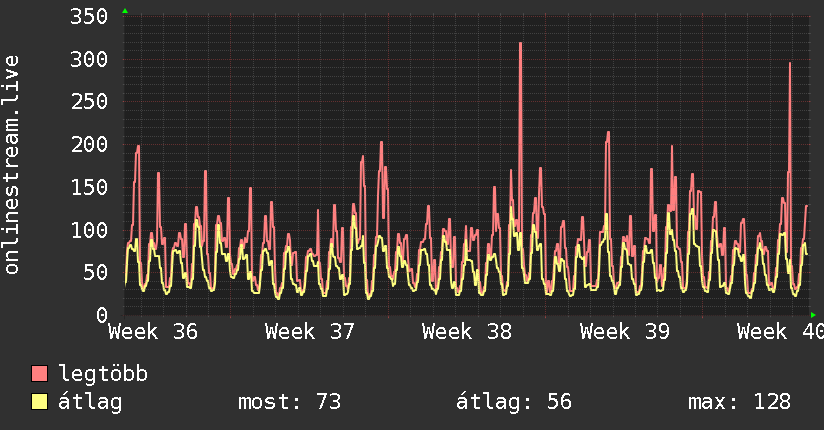This screenshot has height=430, width=824.
Task: Click the átlag: 56 statistic value
Action: 513,402
